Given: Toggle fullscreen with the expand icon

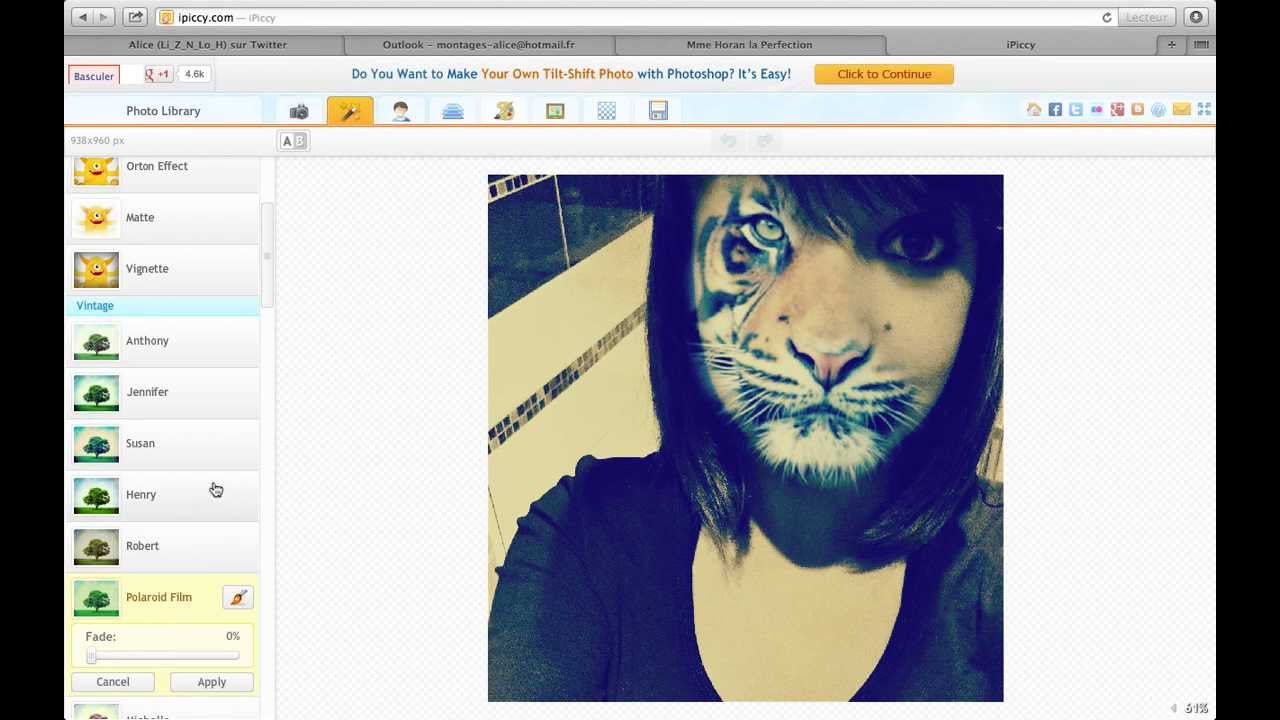Looking at the screenshot, I should click(1204, 110).
